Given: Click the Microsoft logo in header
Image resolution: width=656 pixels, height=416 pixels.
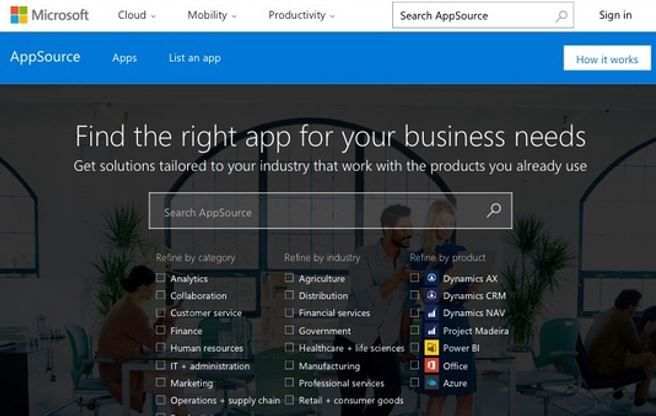Looking at the screenshot, I should click(46, 15).
